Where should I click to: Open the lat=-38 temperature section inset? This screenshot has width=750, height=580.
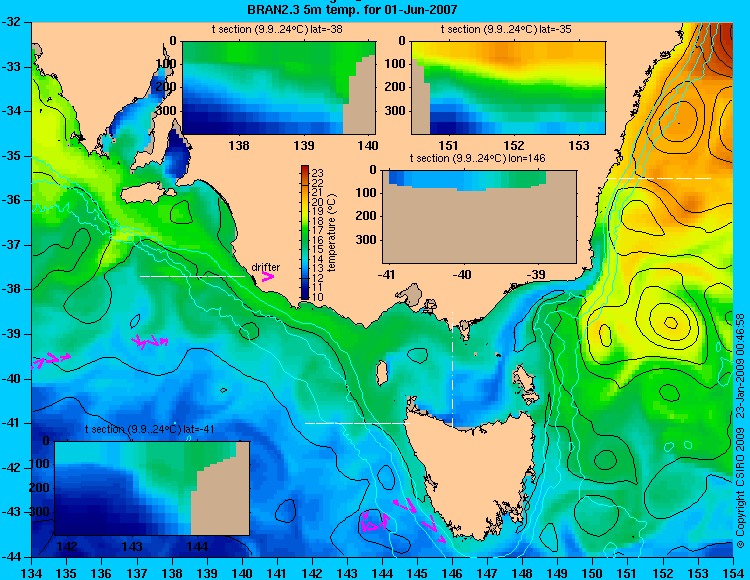point(279,88)
